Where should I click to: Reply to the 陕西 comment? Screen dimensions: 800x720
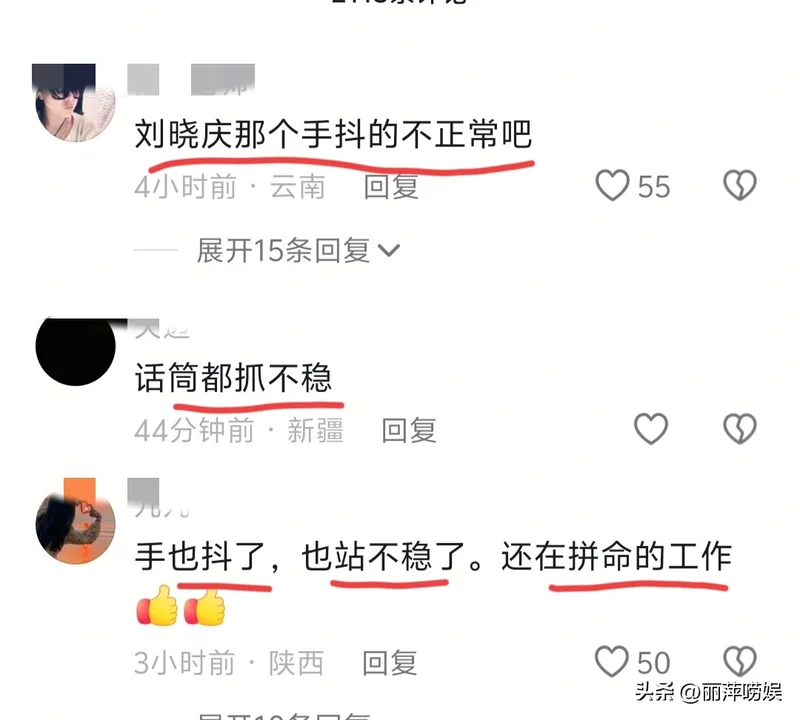(x=390, y=663)
